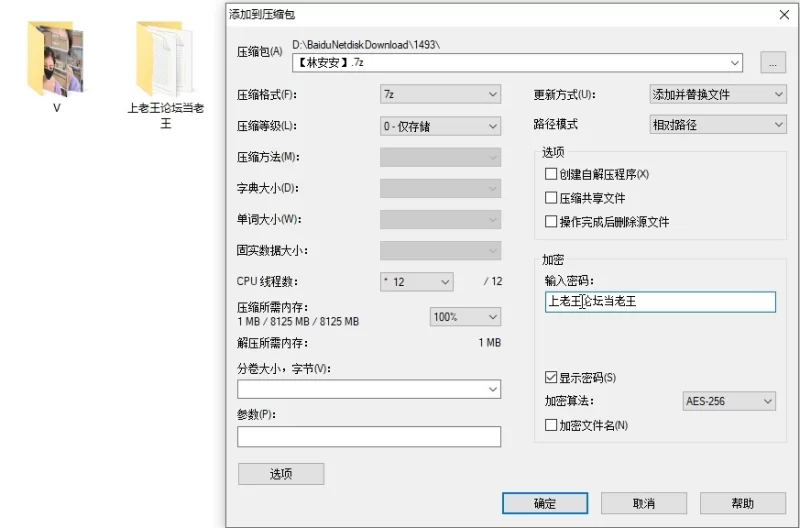Open the 分卷大小 combo box
Screen dimensions: 800x528
pyautogui.click(x=369, y=389)
